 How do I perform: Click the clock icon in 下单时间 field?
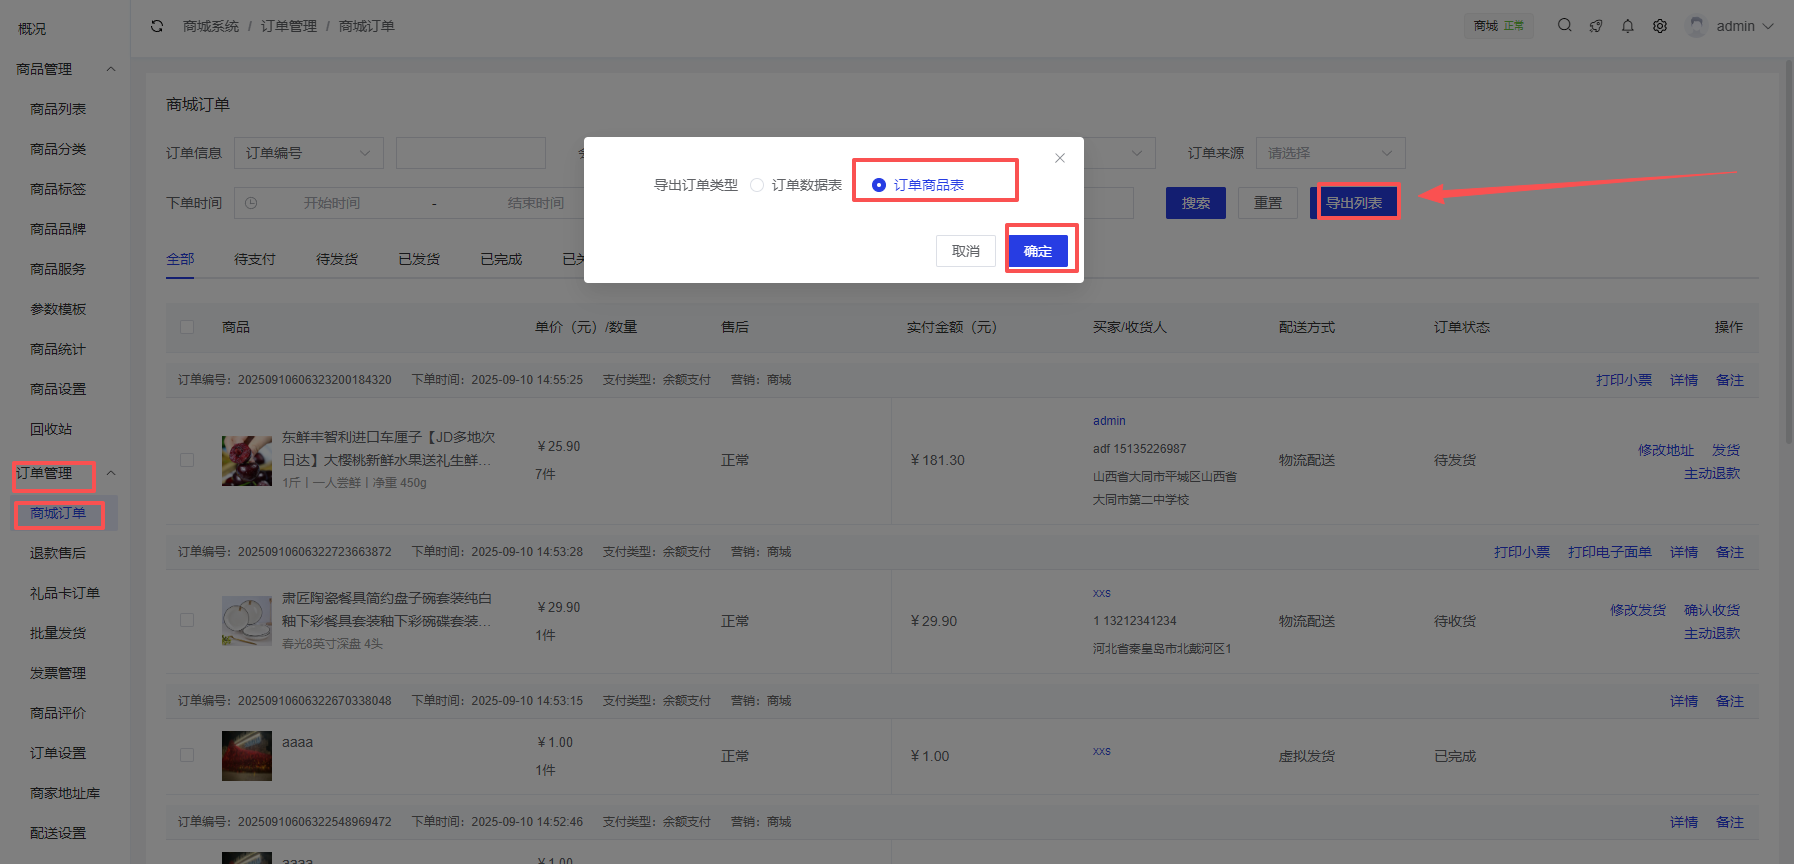click(x=251, y=203)
